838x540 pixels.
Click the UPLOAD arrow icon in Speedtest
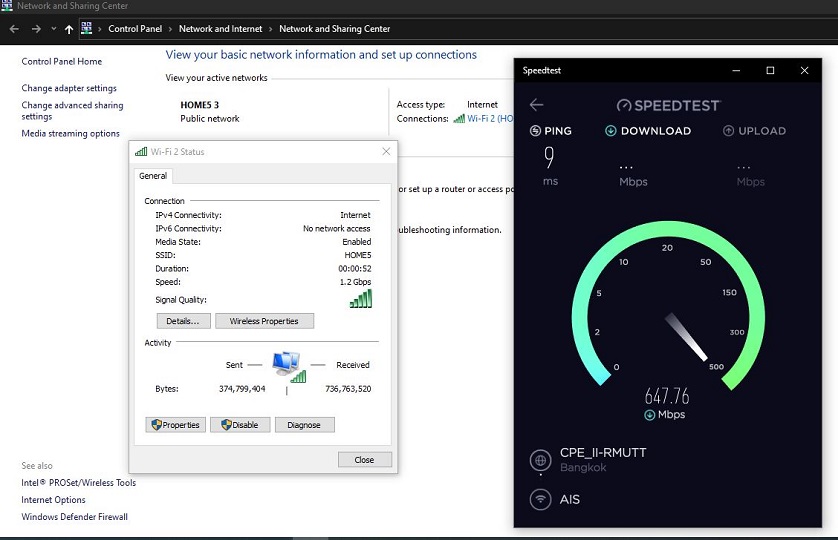tap(728, 131)
